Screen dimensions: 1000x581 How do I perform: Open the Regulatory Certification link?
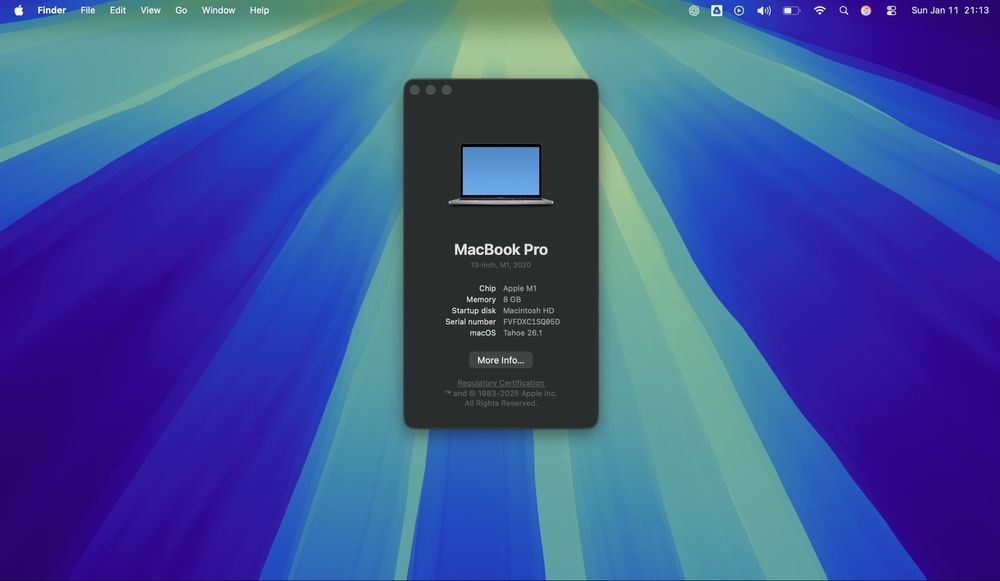tap(501, 383)
